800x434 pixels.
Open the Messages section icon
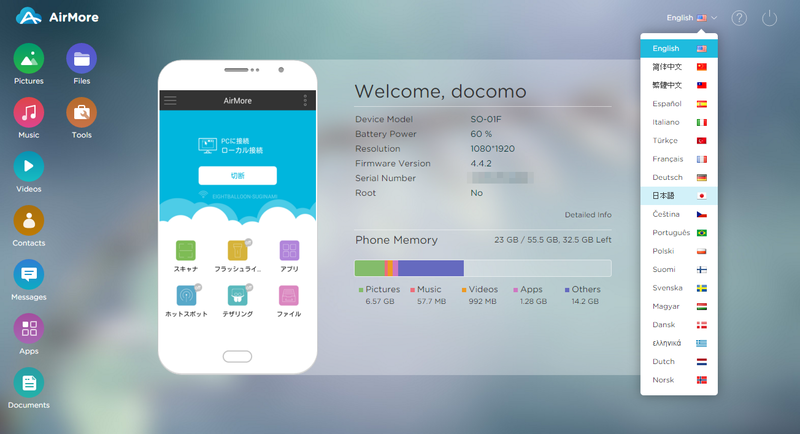(x=29, y=275)
